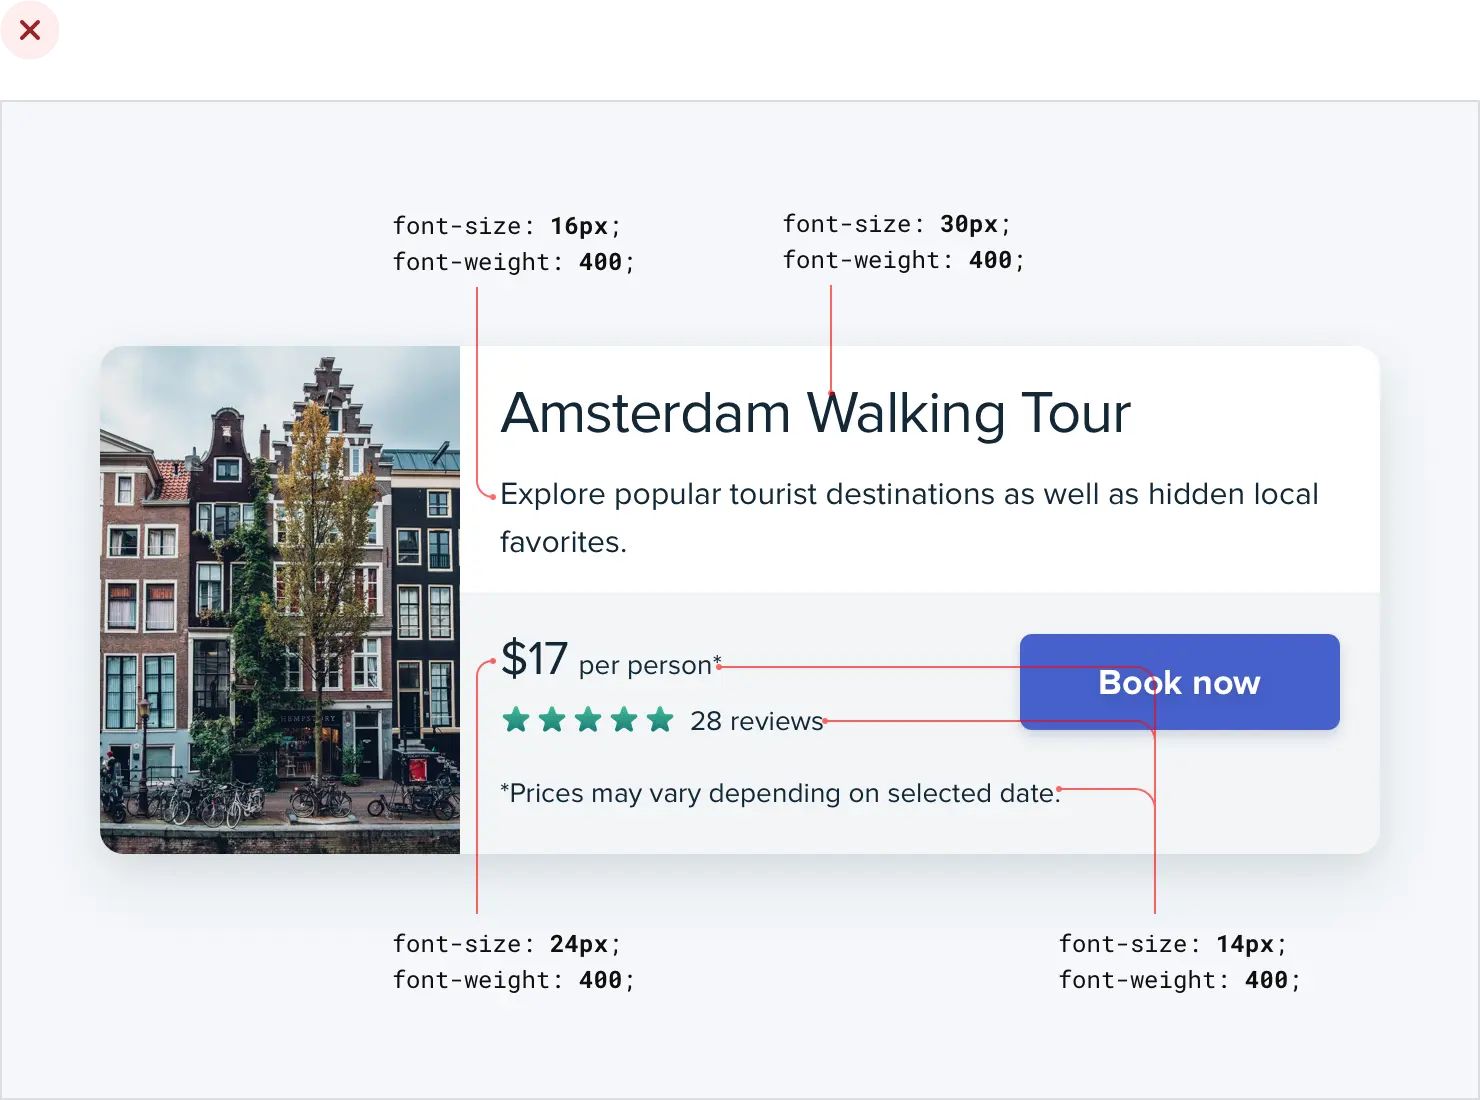Click the 'Prices may vary' footnote
The image size is (1480, 1100).
point(779,793)
